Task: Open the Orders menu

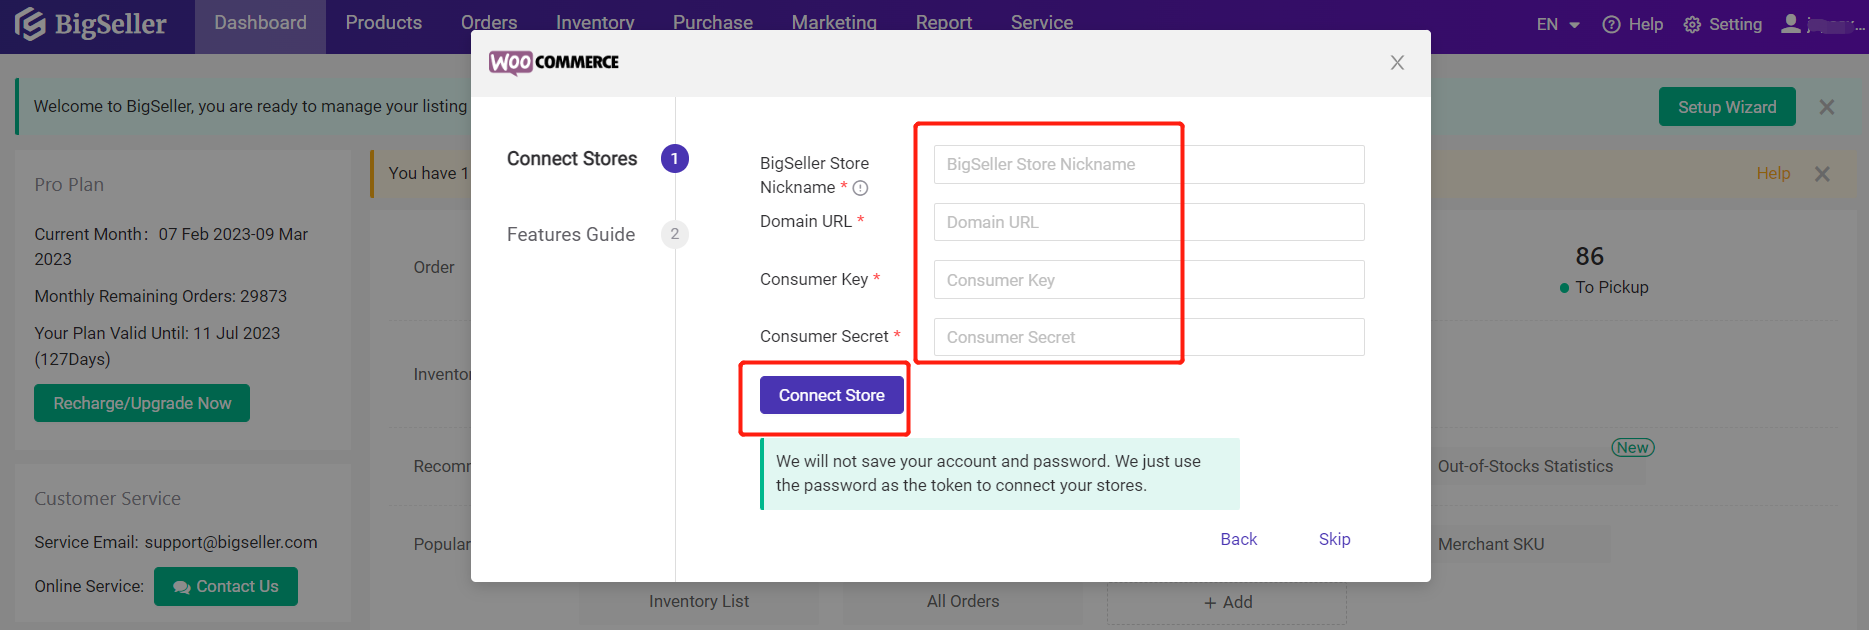Action: [489, 23]
